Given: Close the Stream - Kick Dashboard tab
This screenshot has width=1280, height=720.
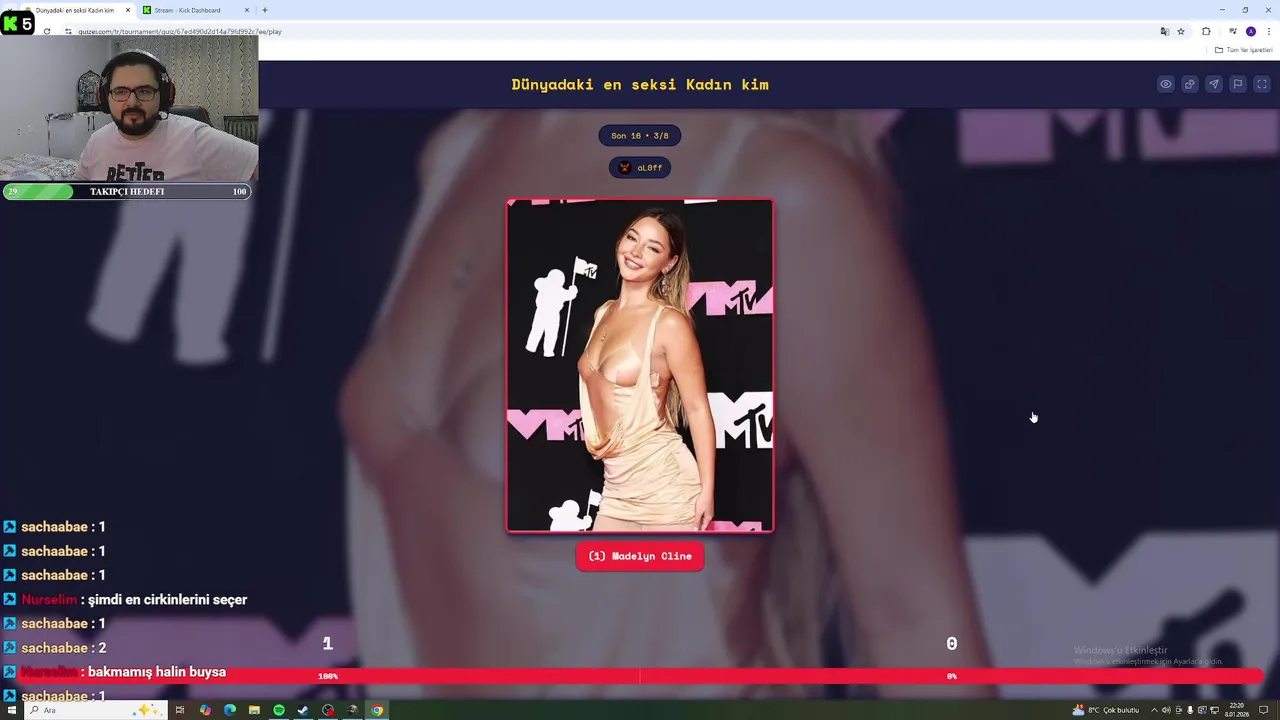Looking at the screenshot, I should click(x=247, y=10).
